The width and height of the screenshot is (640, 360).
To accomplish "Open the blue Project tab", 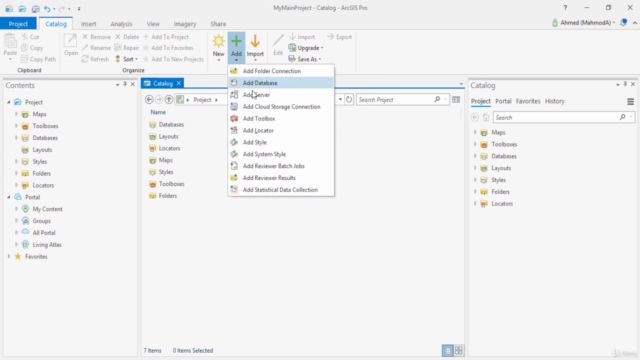I will [x=18, y=24].
